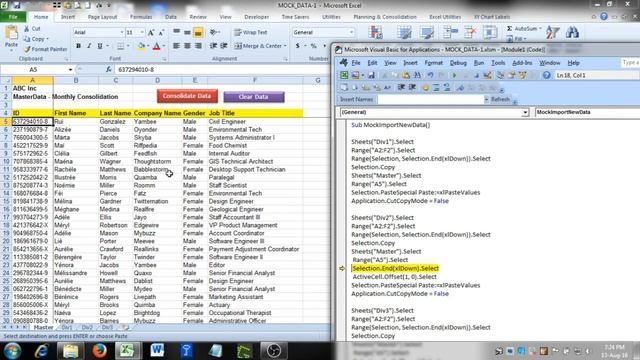This screenshot has width=640, height=360.
Task: Click the Find & Select binoculars icon
Action: [x=572, y=32]
